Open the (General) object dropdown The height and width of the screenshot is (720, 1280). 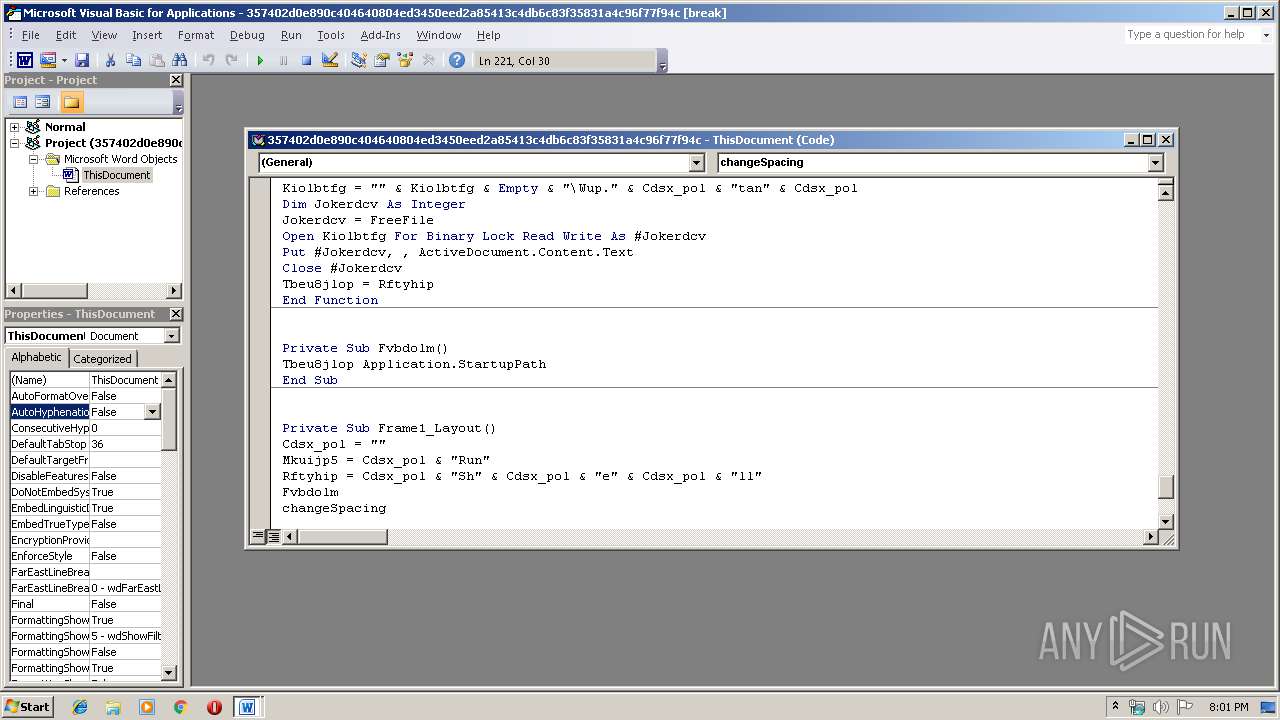click(697, 162)
